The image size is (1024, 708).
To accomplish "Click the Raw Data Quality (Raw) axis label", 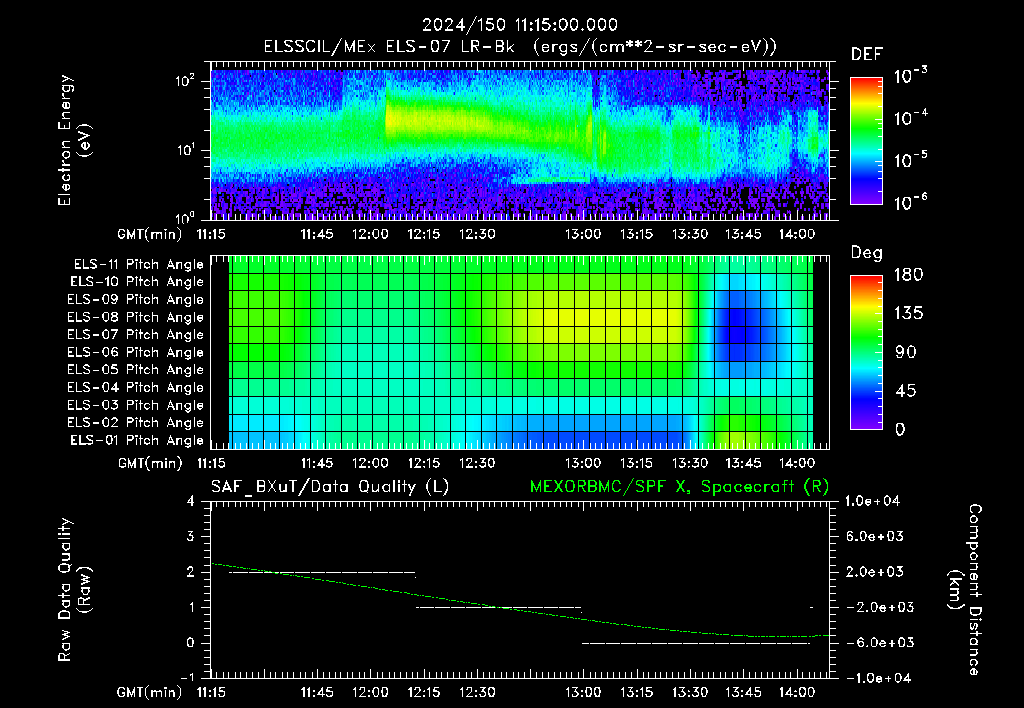I will pyautogui.click(x=74, y=590).
